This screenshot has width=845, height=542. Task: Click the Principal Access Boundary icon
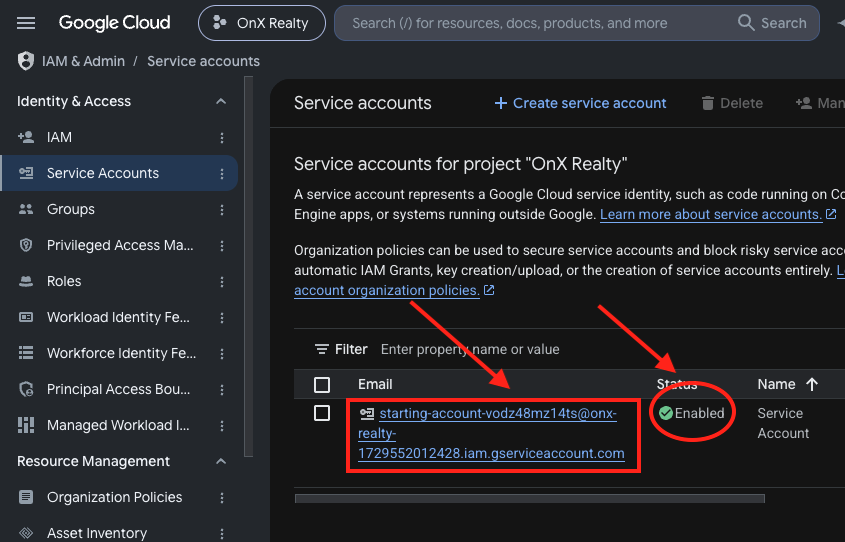26,389
